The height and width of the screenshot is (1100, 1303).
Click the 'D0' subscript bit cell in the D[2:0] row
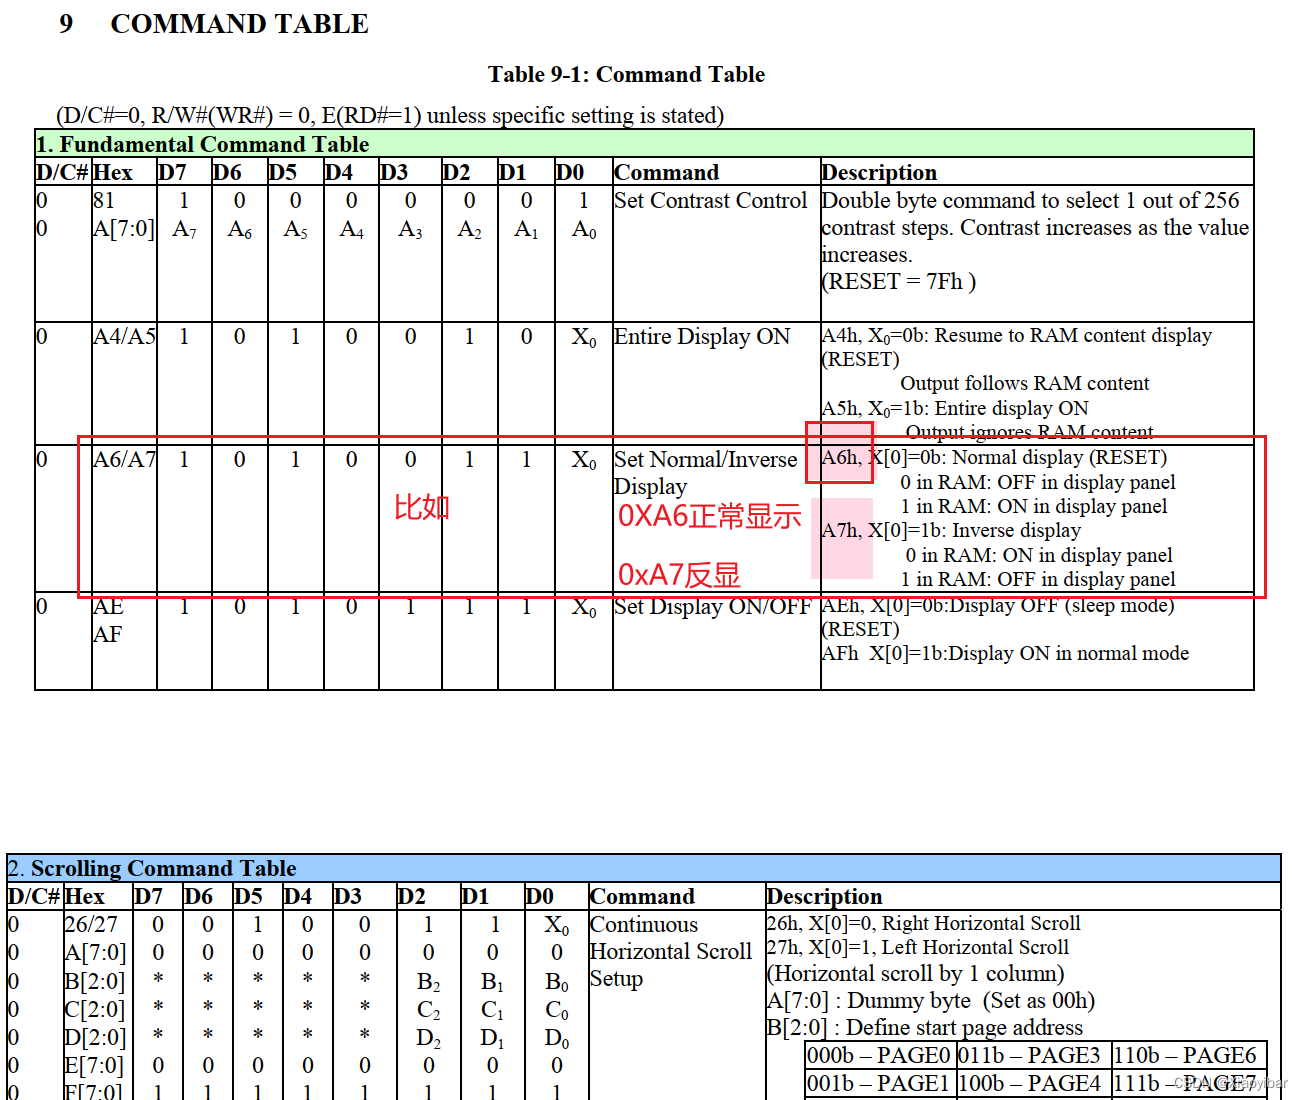pos(557,1039)
